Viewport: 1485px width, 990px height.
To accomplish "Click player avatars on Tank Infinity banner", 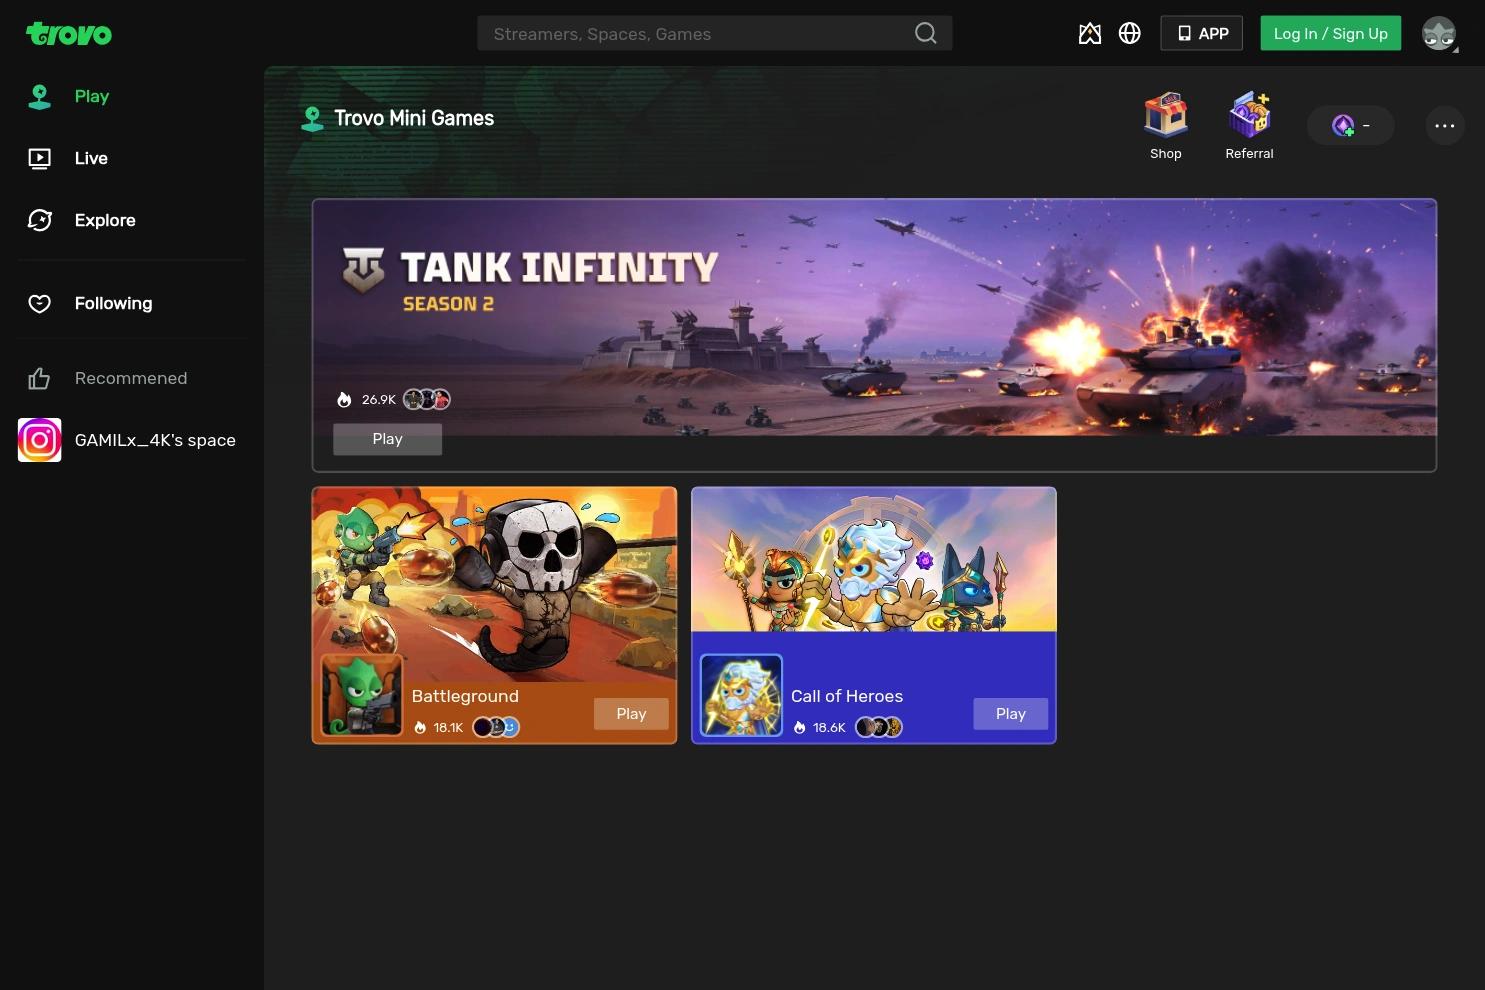I will click(427, 400).
